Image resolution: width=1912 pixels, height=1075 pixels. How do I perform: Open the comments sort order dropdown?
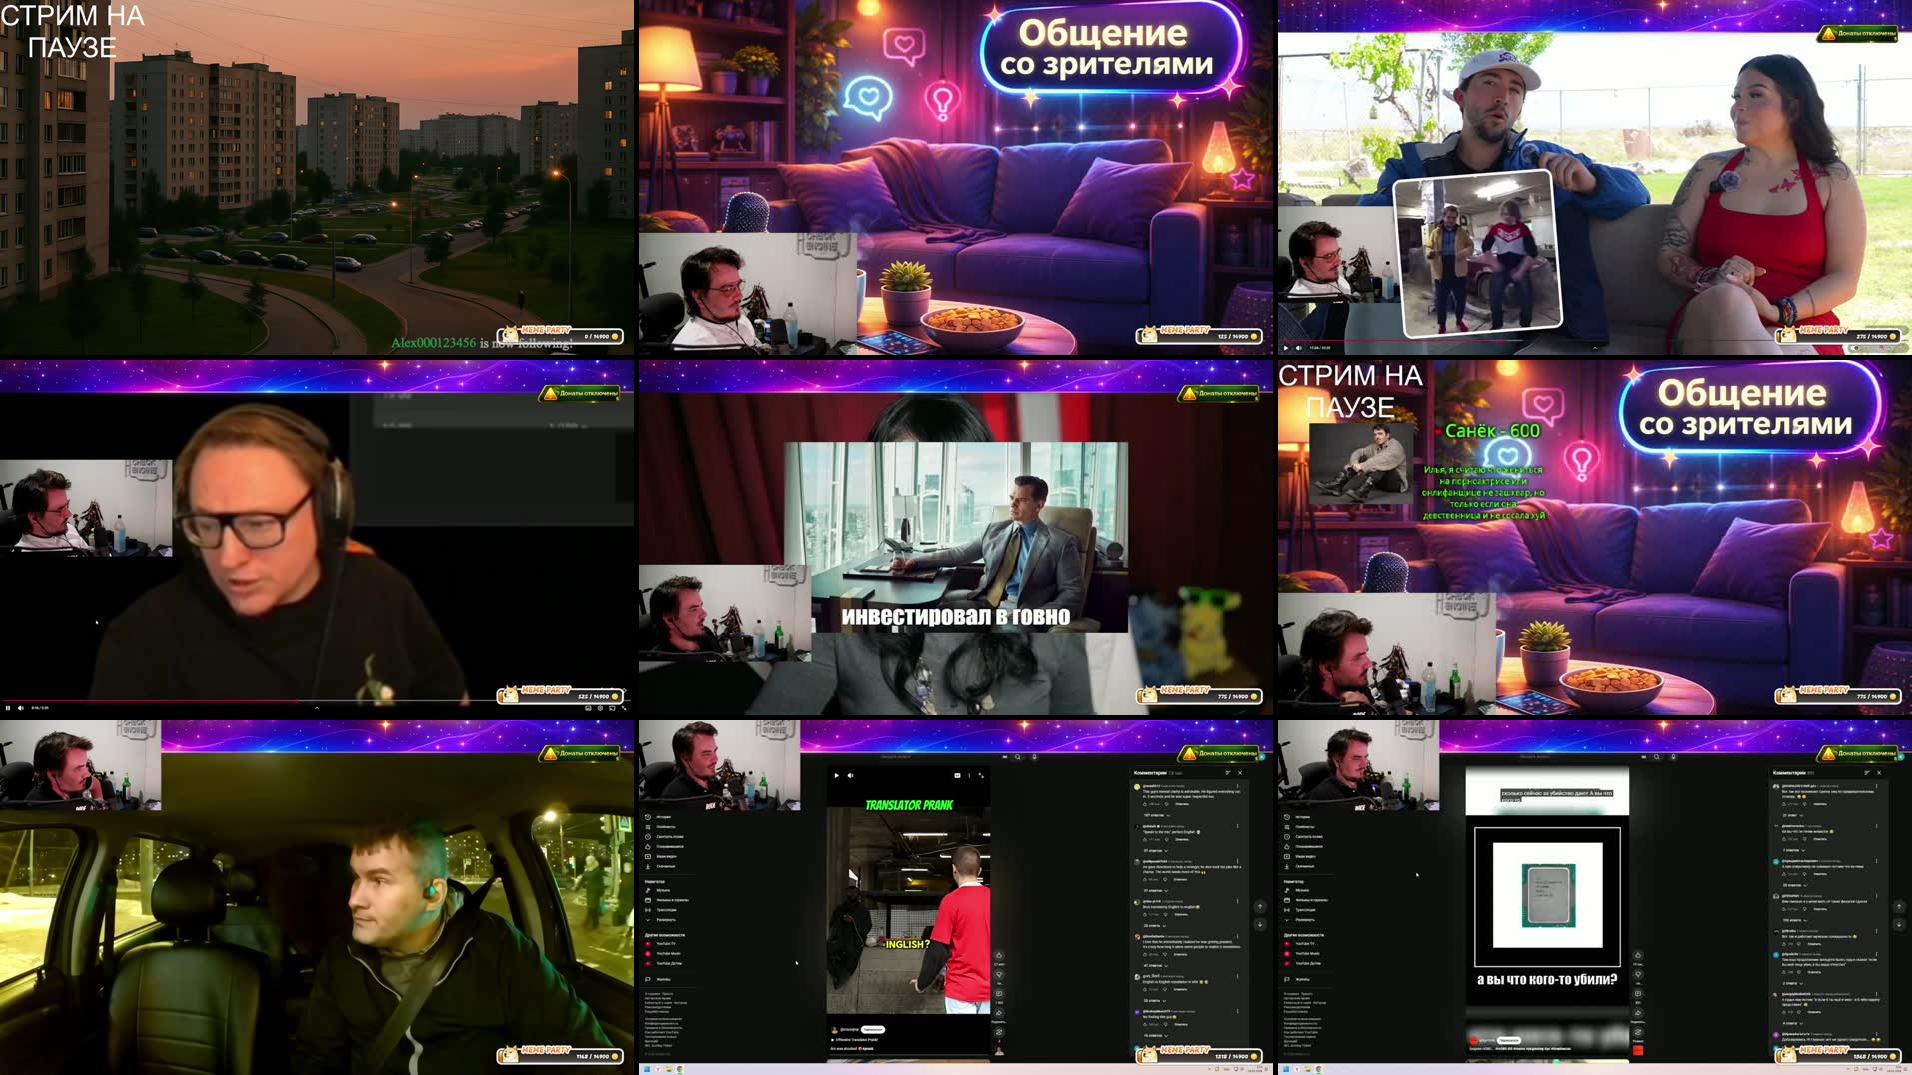point(1227,772)
